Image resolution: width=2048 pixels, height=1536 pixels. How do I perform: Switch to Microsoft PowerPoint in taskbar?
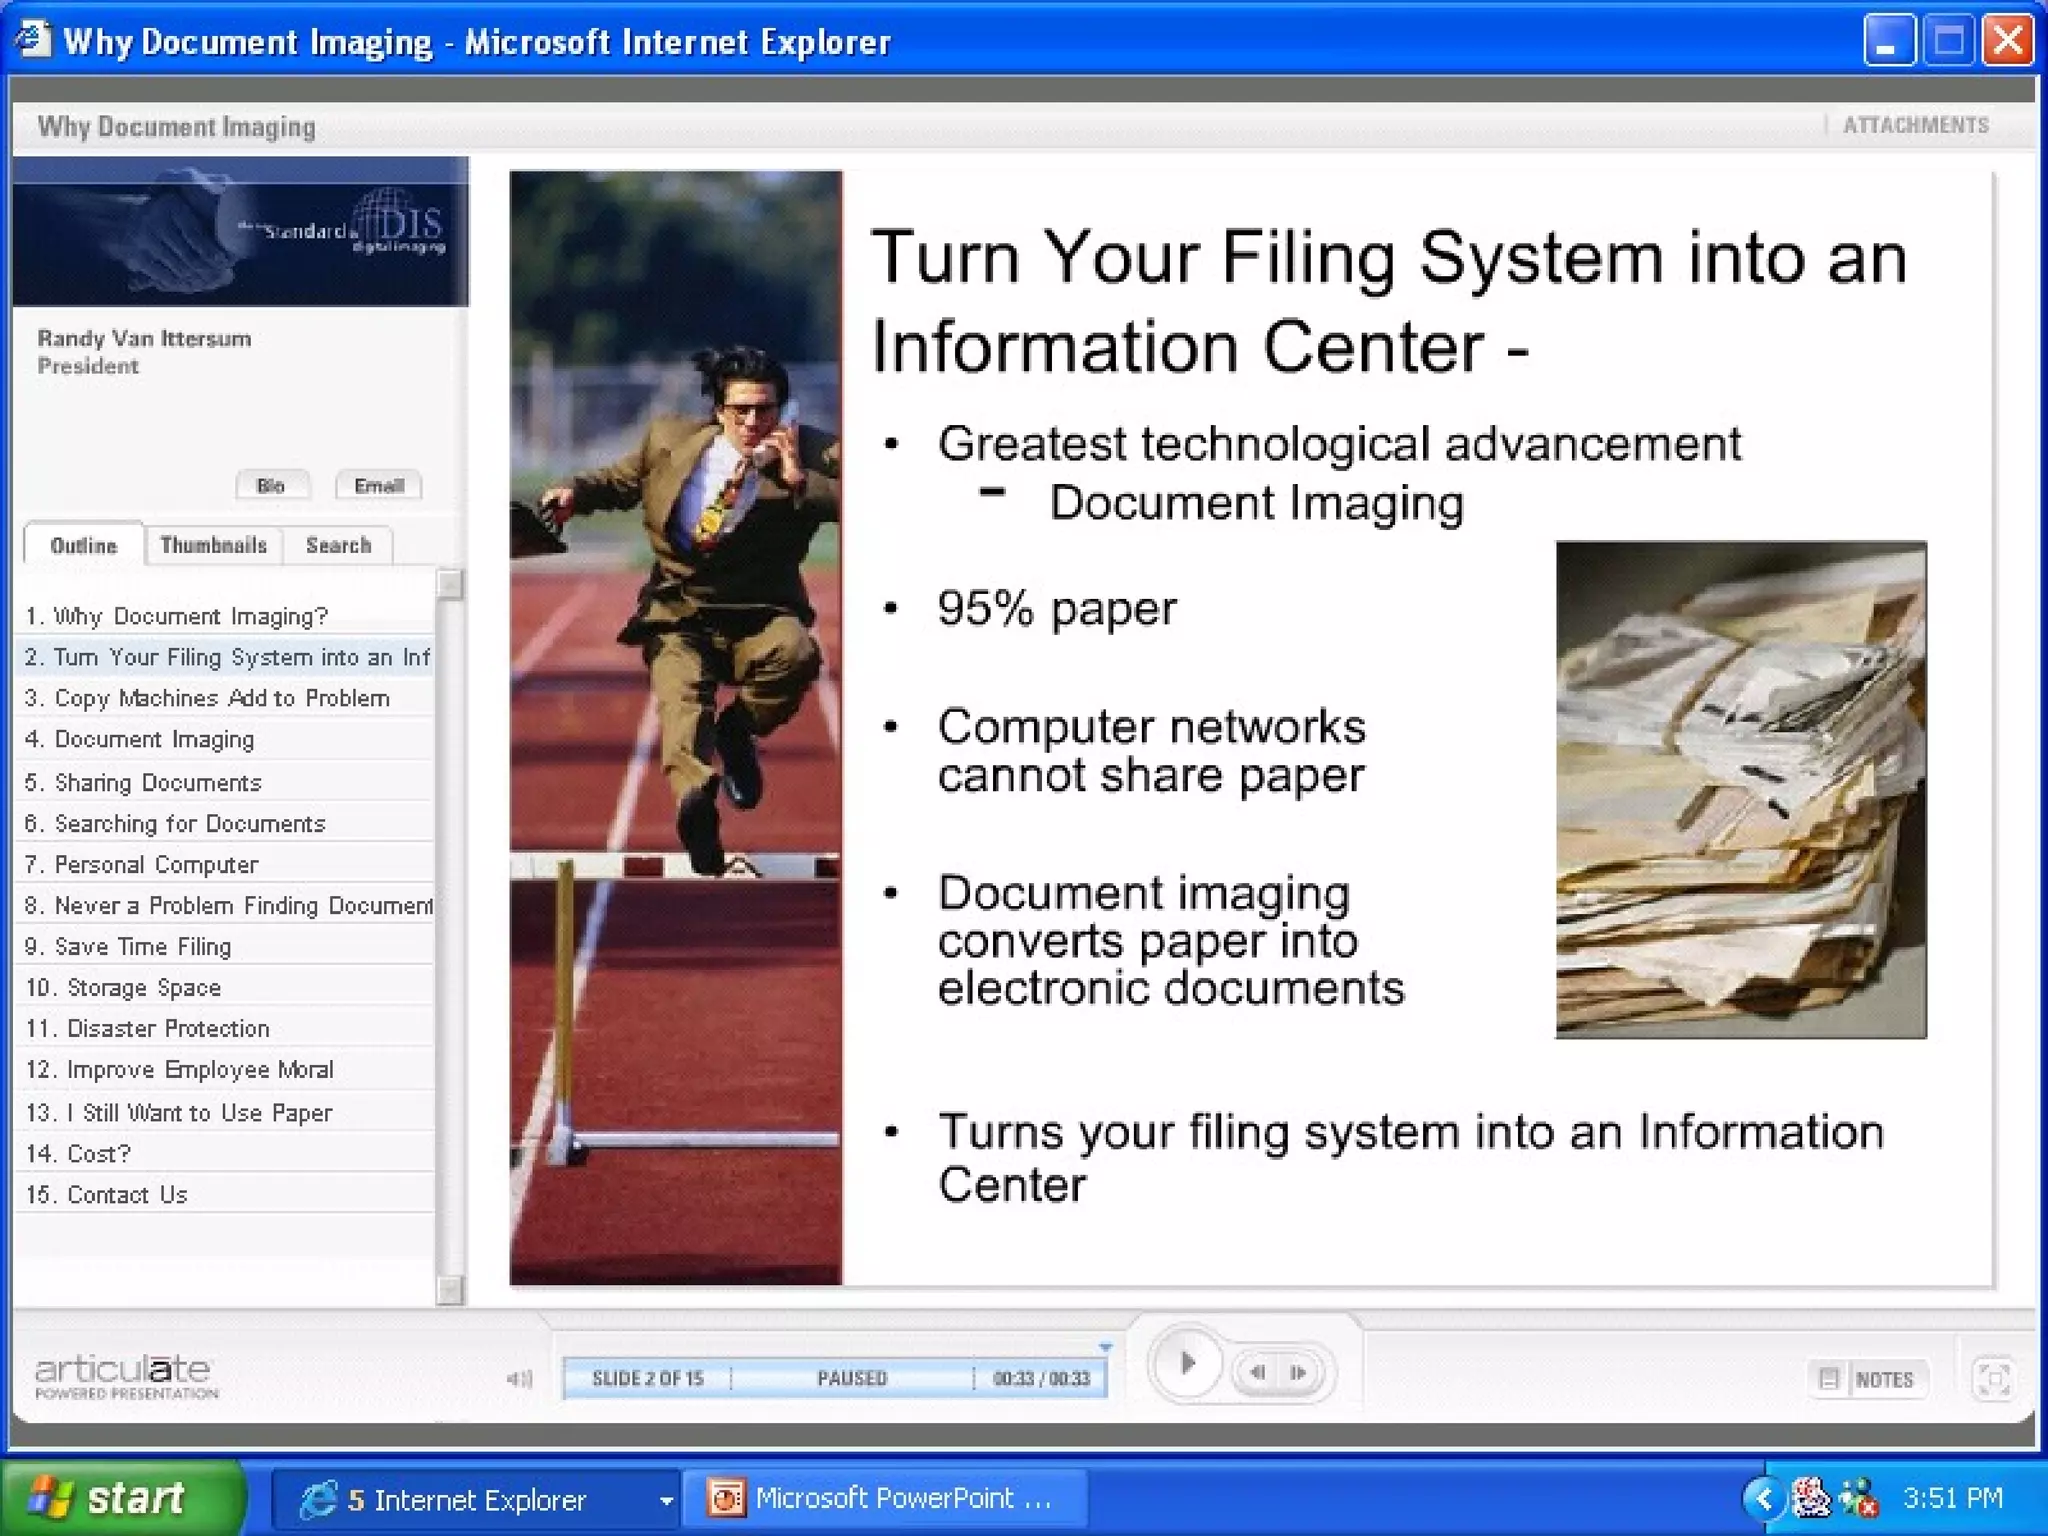tap(884, 1498)
